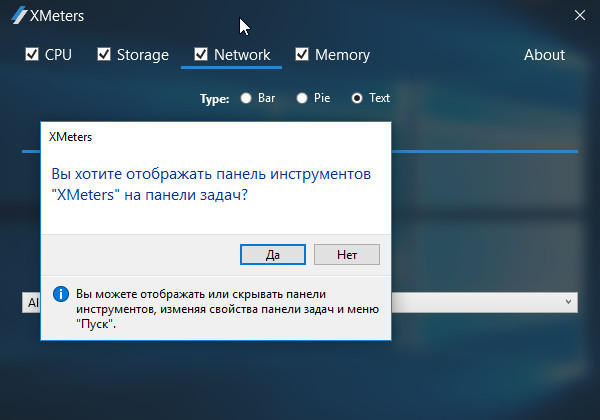Viewport: 600px width, 420px height.
Task: Click the question text about панель инструментов
Action: [x=211, y=184]
